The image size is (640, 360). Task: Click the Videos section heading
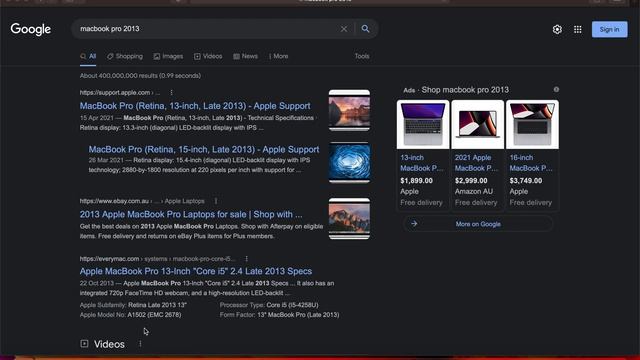pyautogui.click(x=109, y=344)
